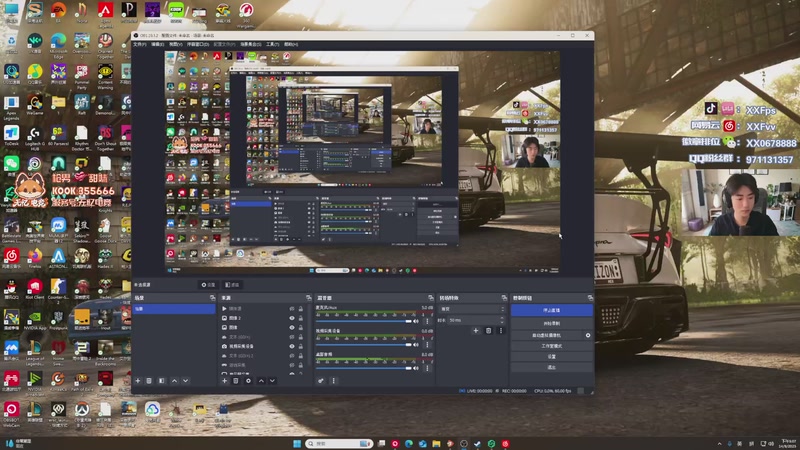Screen dimensions: 800x450
Task: Open 场景集合(S) menu in OBS
Action: pos(251,44)
